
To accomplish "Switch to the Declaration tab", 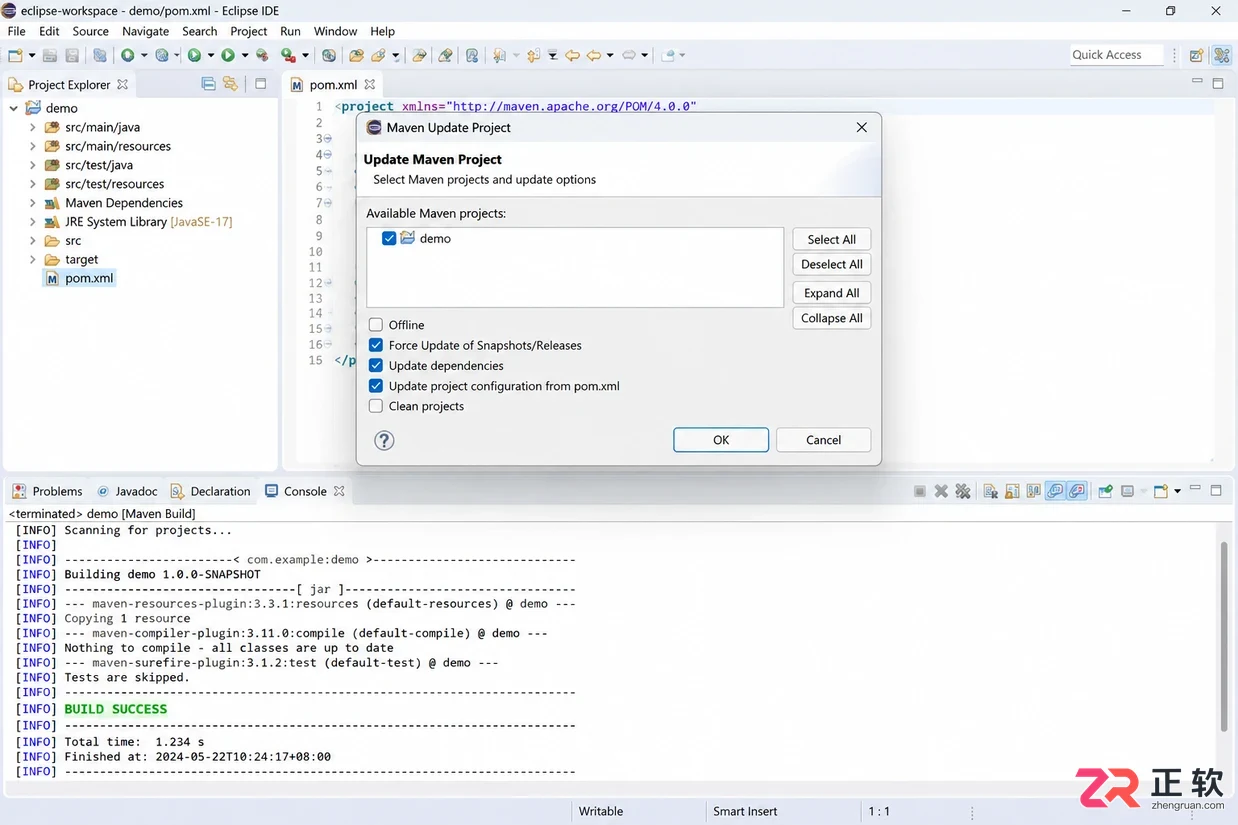I will pyautogui.click(x=210, y=491).
